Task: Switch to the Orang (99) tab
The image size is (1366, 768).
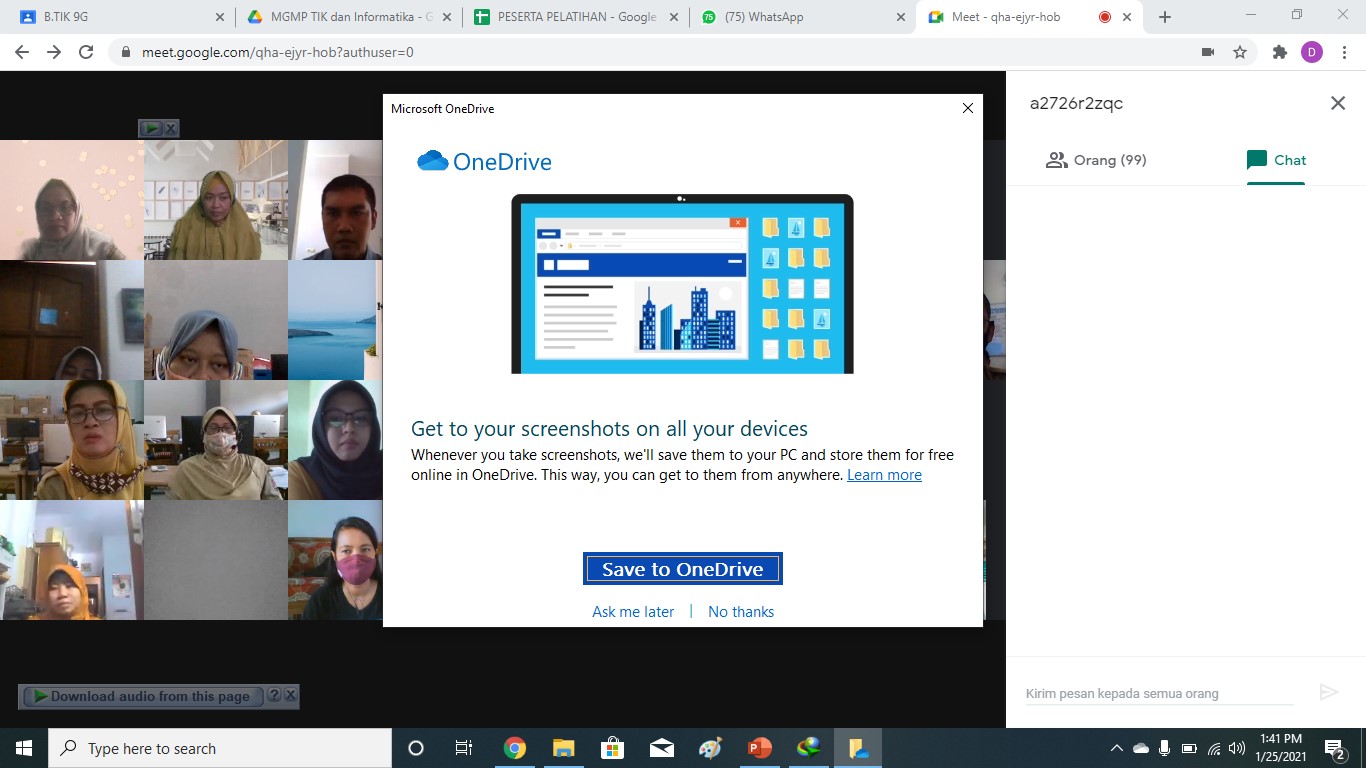Action: tap(1096, 160)
